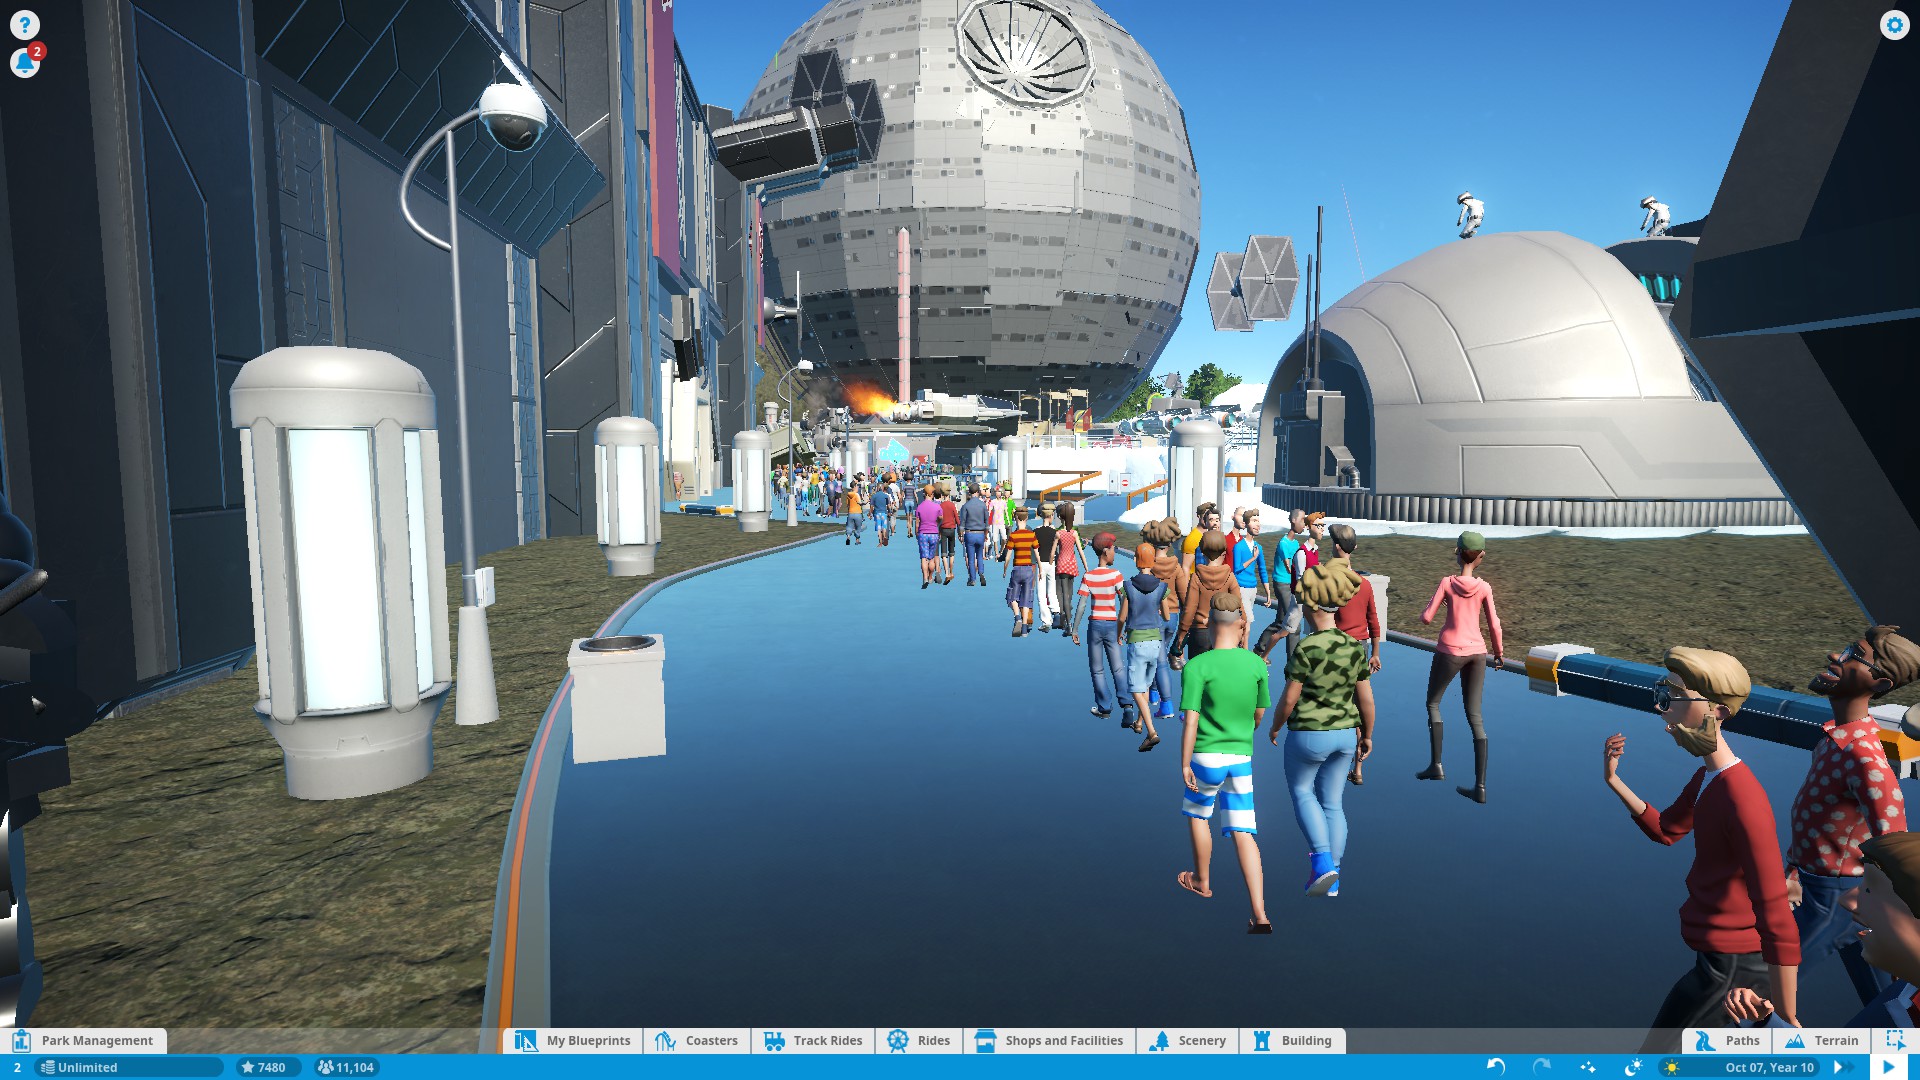The width and height of the screenshot is (1920, 1080).
Task: Click the sparkles icon in bottom bar
Action: (x=1588, y=1067)
